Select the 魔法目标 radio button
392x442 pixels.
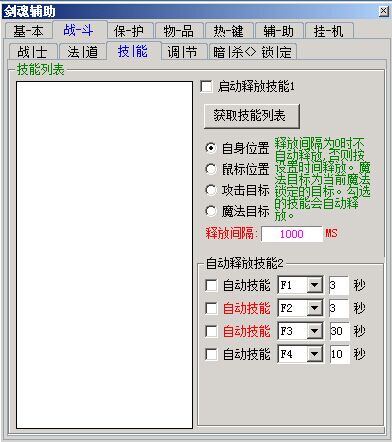211,211
